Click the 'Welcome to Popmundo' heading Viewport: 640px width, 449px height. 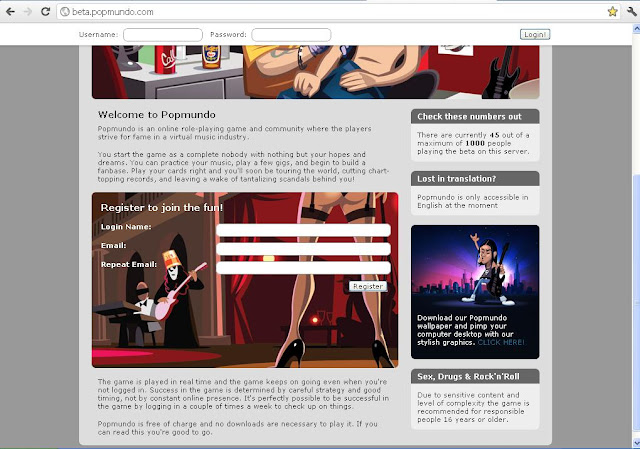click(157, 115)
